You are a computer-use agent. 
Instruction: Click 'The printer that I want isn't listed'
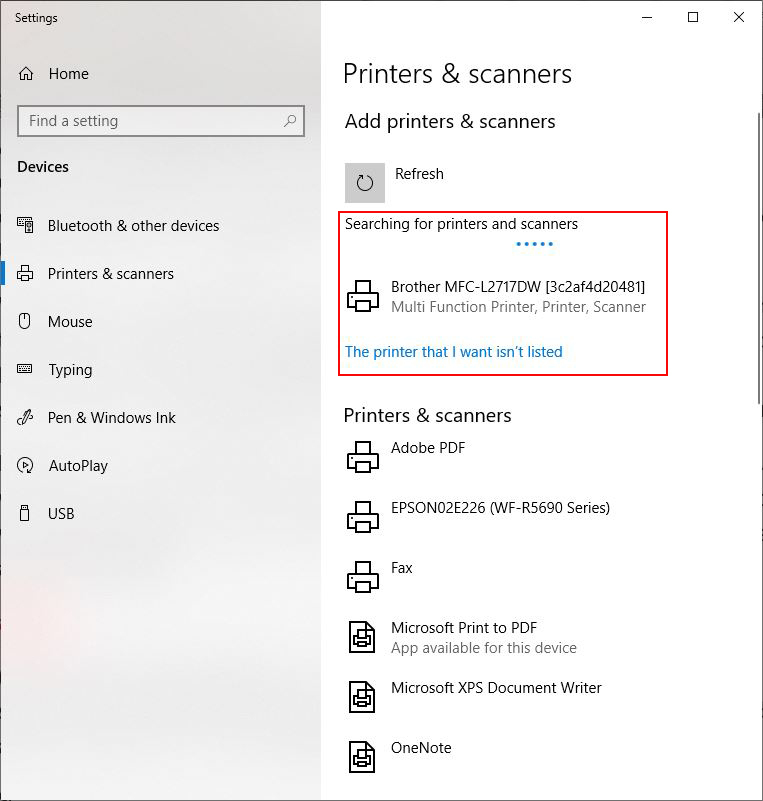pos(454,352)
